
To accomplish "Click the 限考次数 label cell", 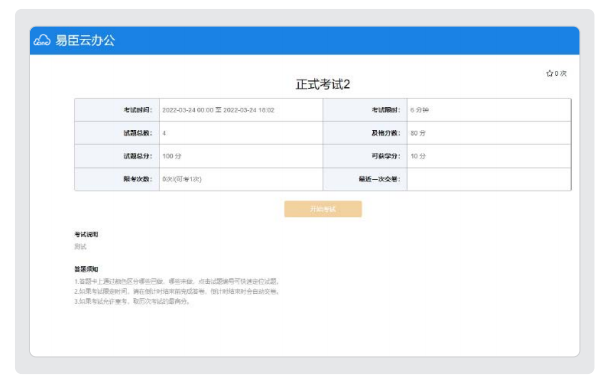I will point(117,179).
